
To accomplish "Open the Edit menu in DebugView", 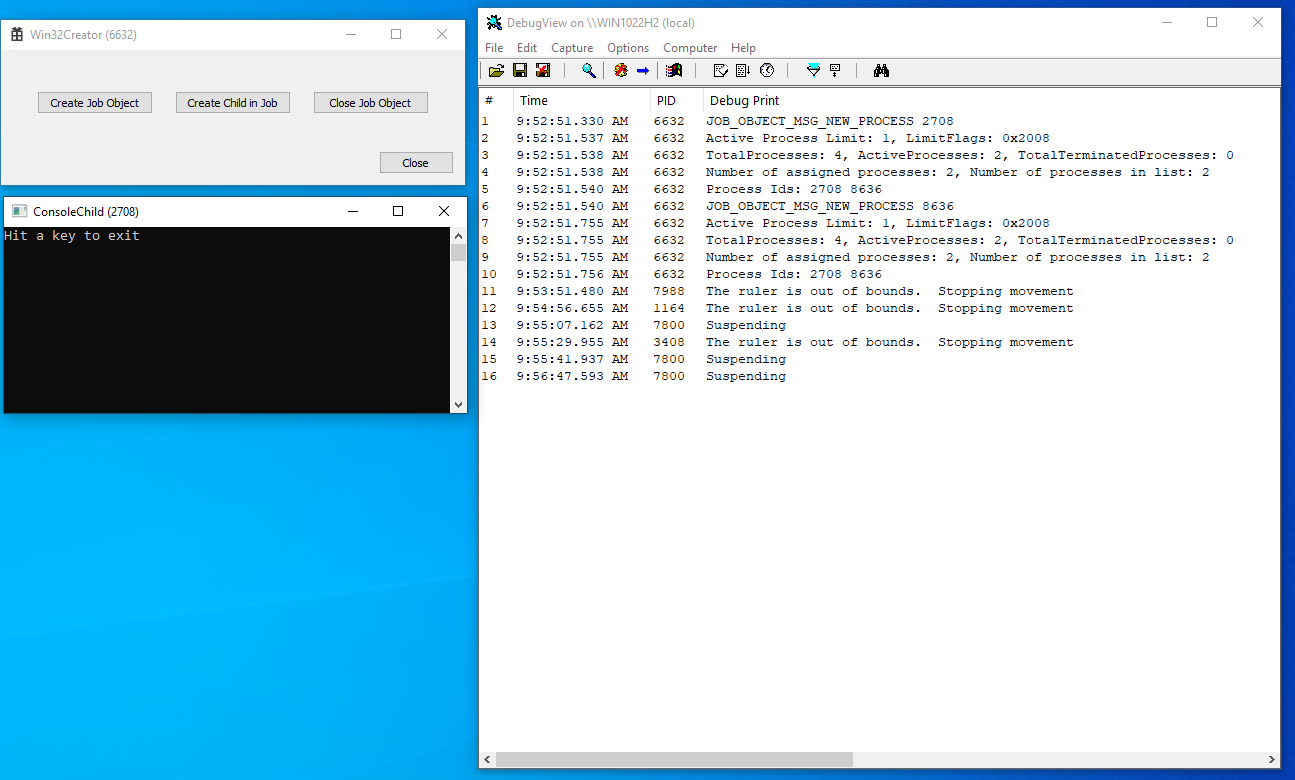I will 527,48.
